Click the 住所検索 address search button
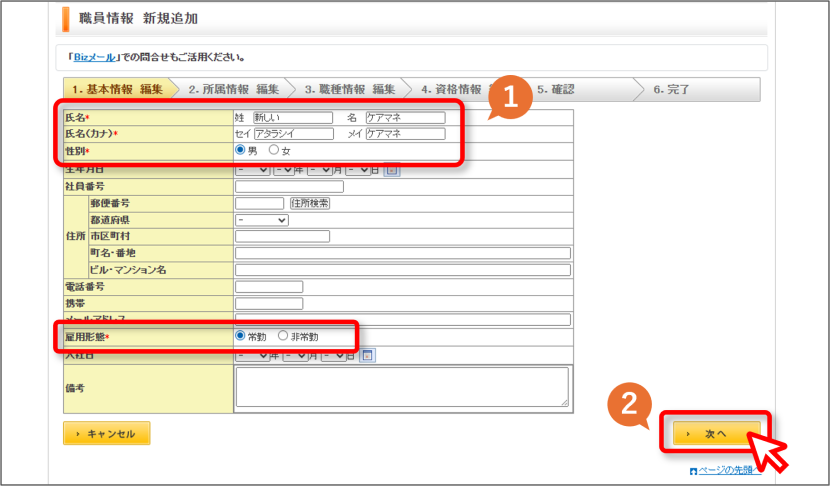 (x=310, y=203)
